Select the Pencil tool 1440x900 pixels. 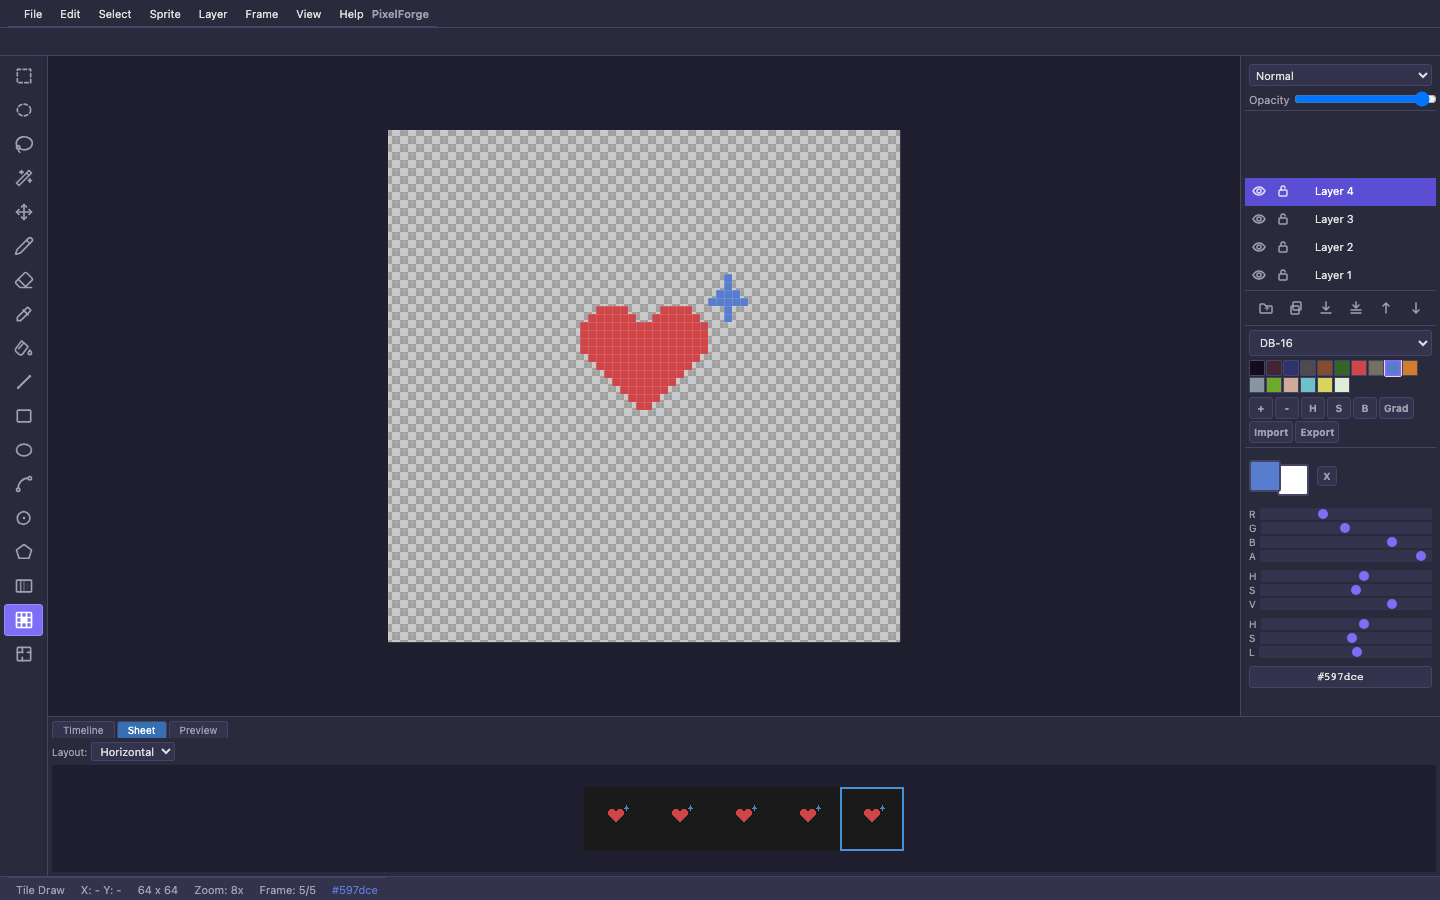tap(24, 246)
